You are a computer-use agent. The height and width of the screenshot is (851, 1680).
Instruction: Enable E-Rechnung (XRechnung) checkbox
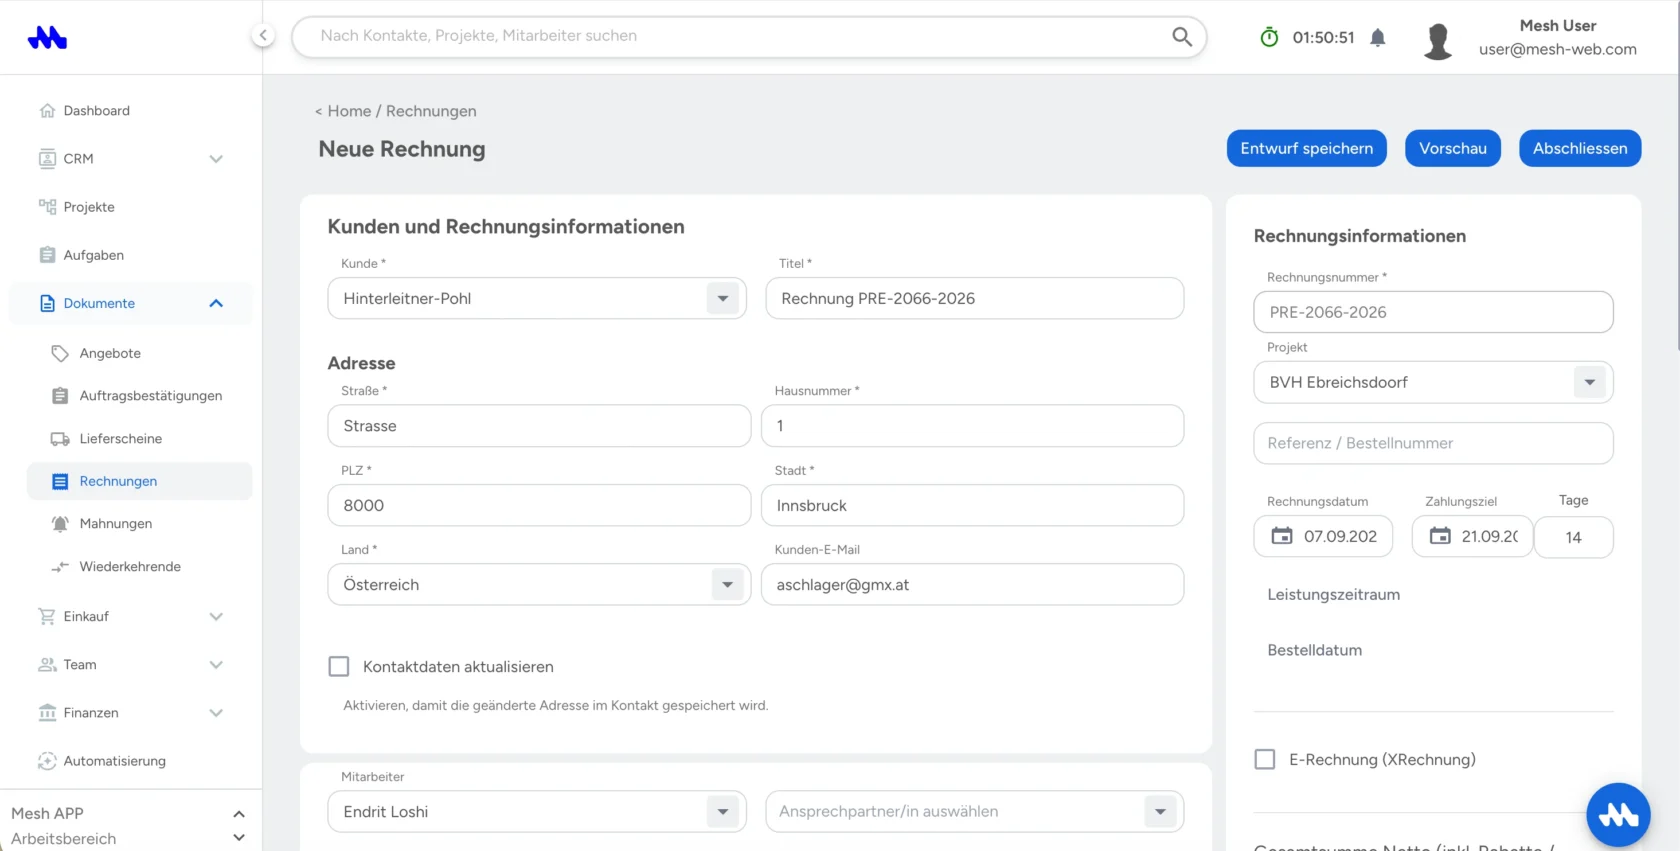[1265, 760]
